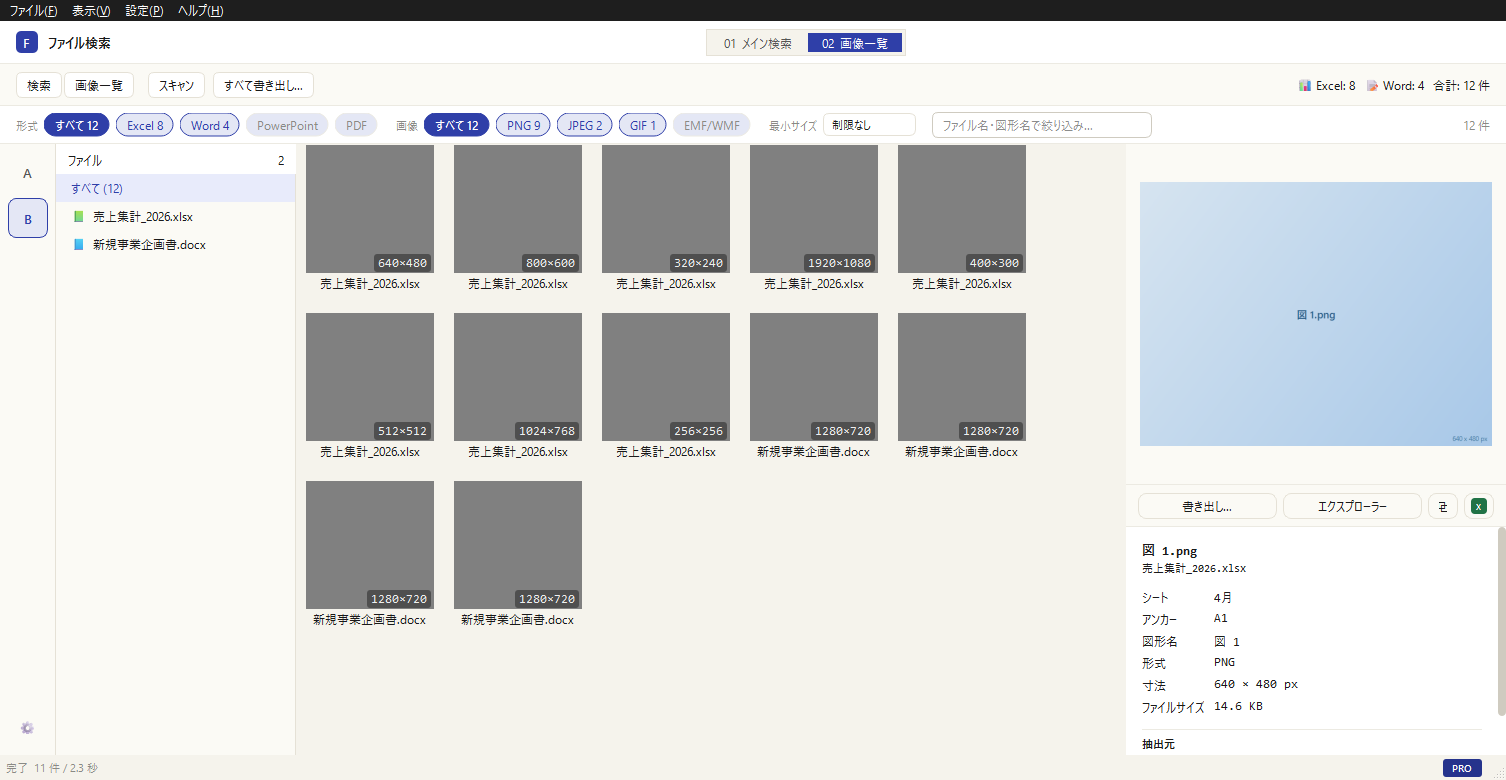Open the 最小サイズ 制限なし dropdown
The width and height of the screenshot is (1506, 780).
coord(869,125)
